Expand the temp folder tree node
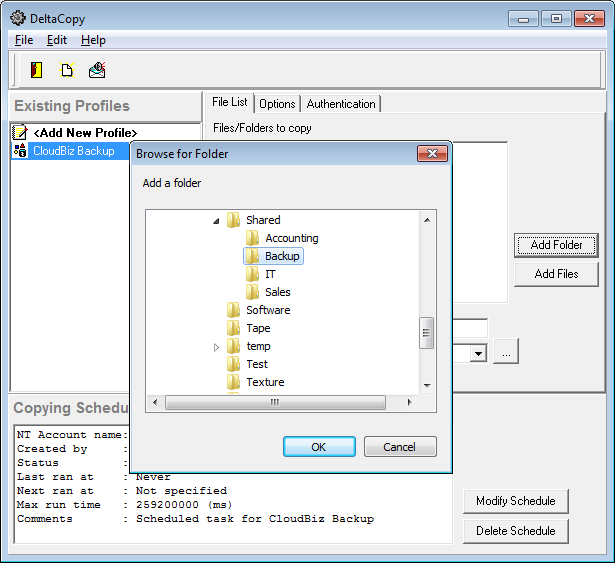This screenshot has height=563, width=615. (217, 347)
